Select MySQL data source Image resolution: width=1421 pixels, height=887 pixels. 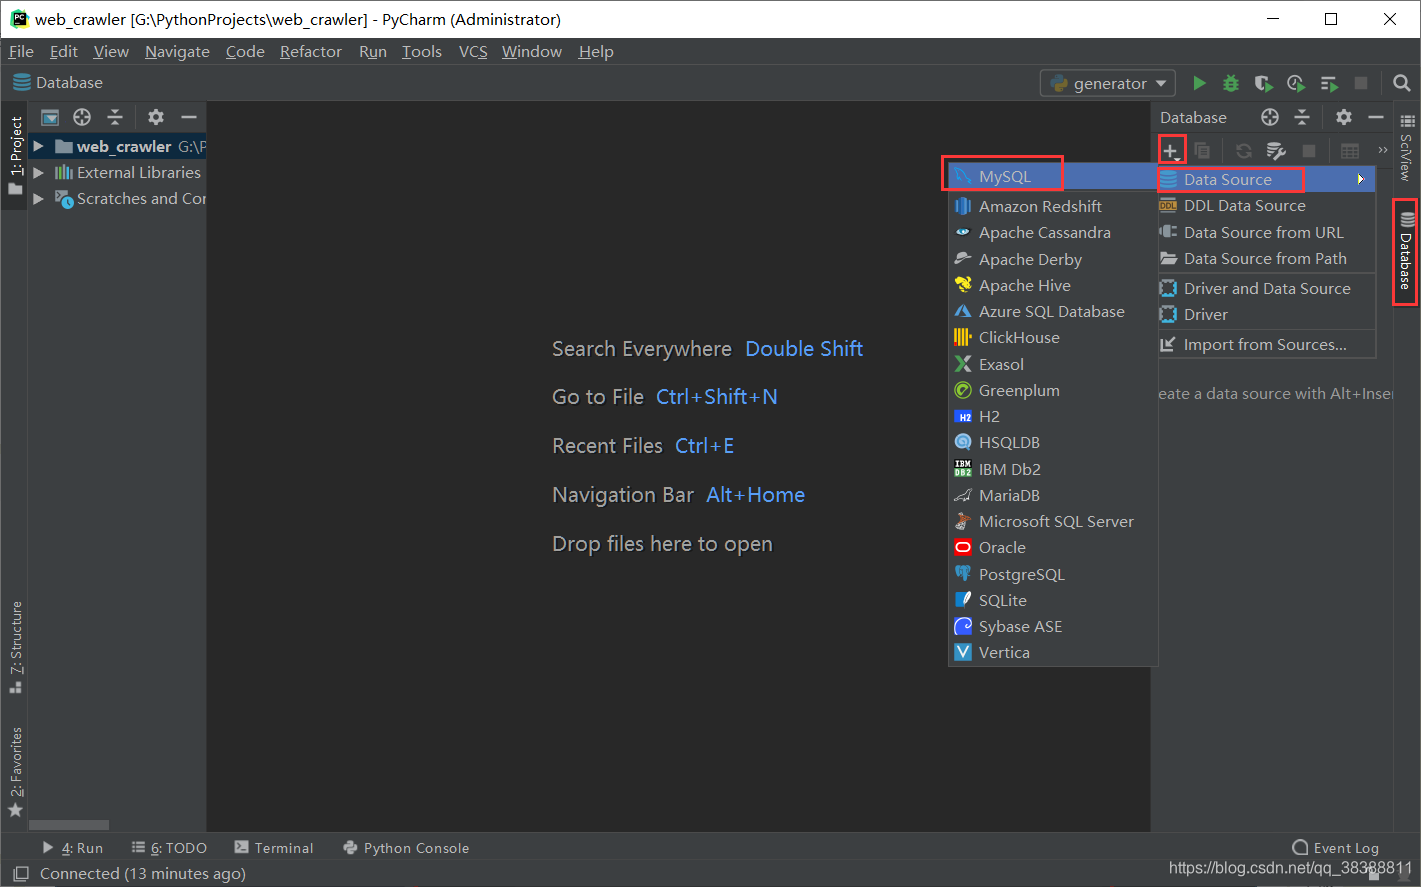pos(1053,176)
